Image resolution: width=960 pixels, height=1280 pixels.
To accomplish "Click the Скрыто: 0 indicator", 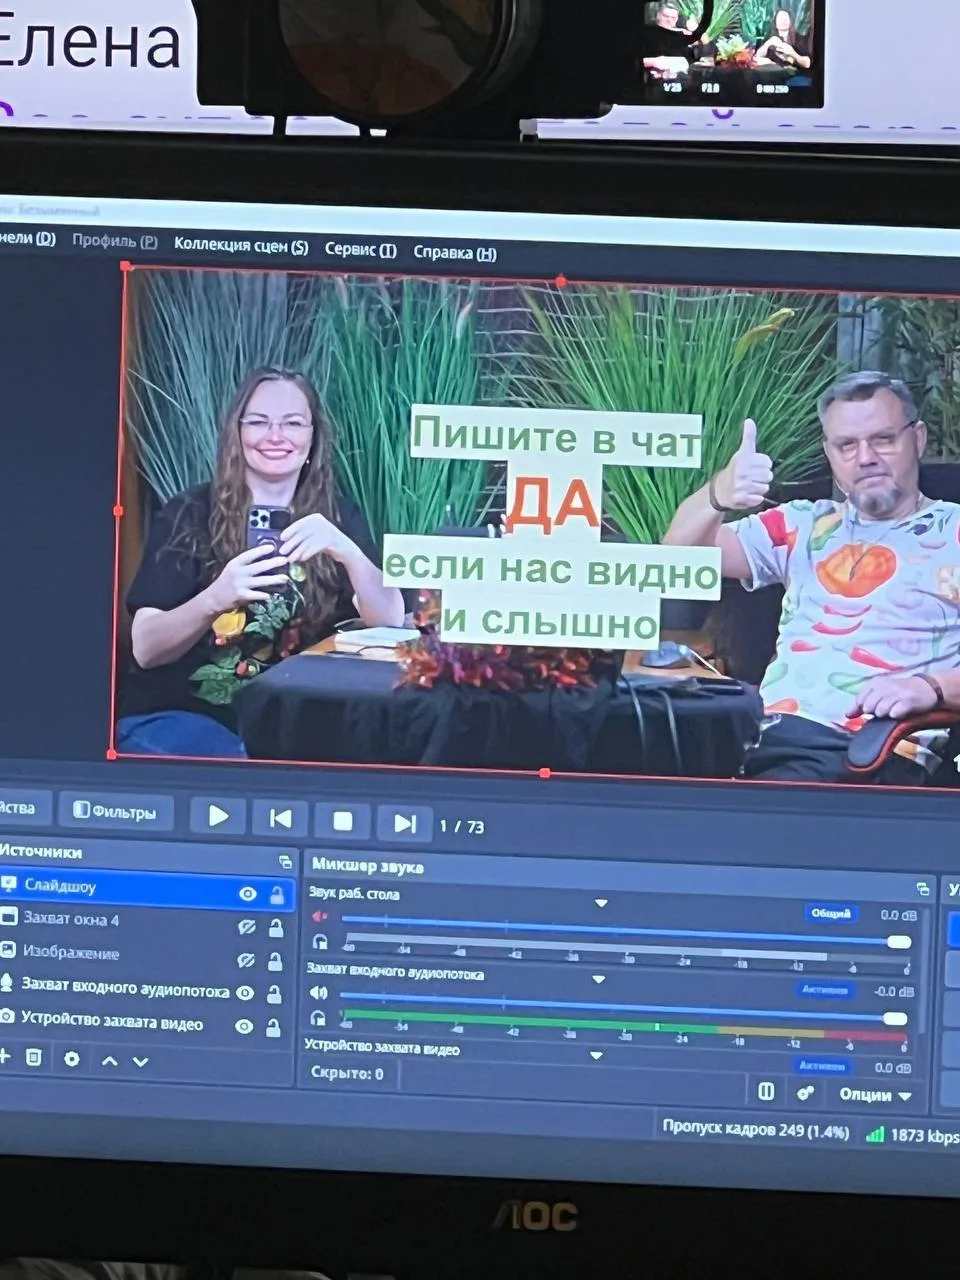I will click(x=347, y=1074).
